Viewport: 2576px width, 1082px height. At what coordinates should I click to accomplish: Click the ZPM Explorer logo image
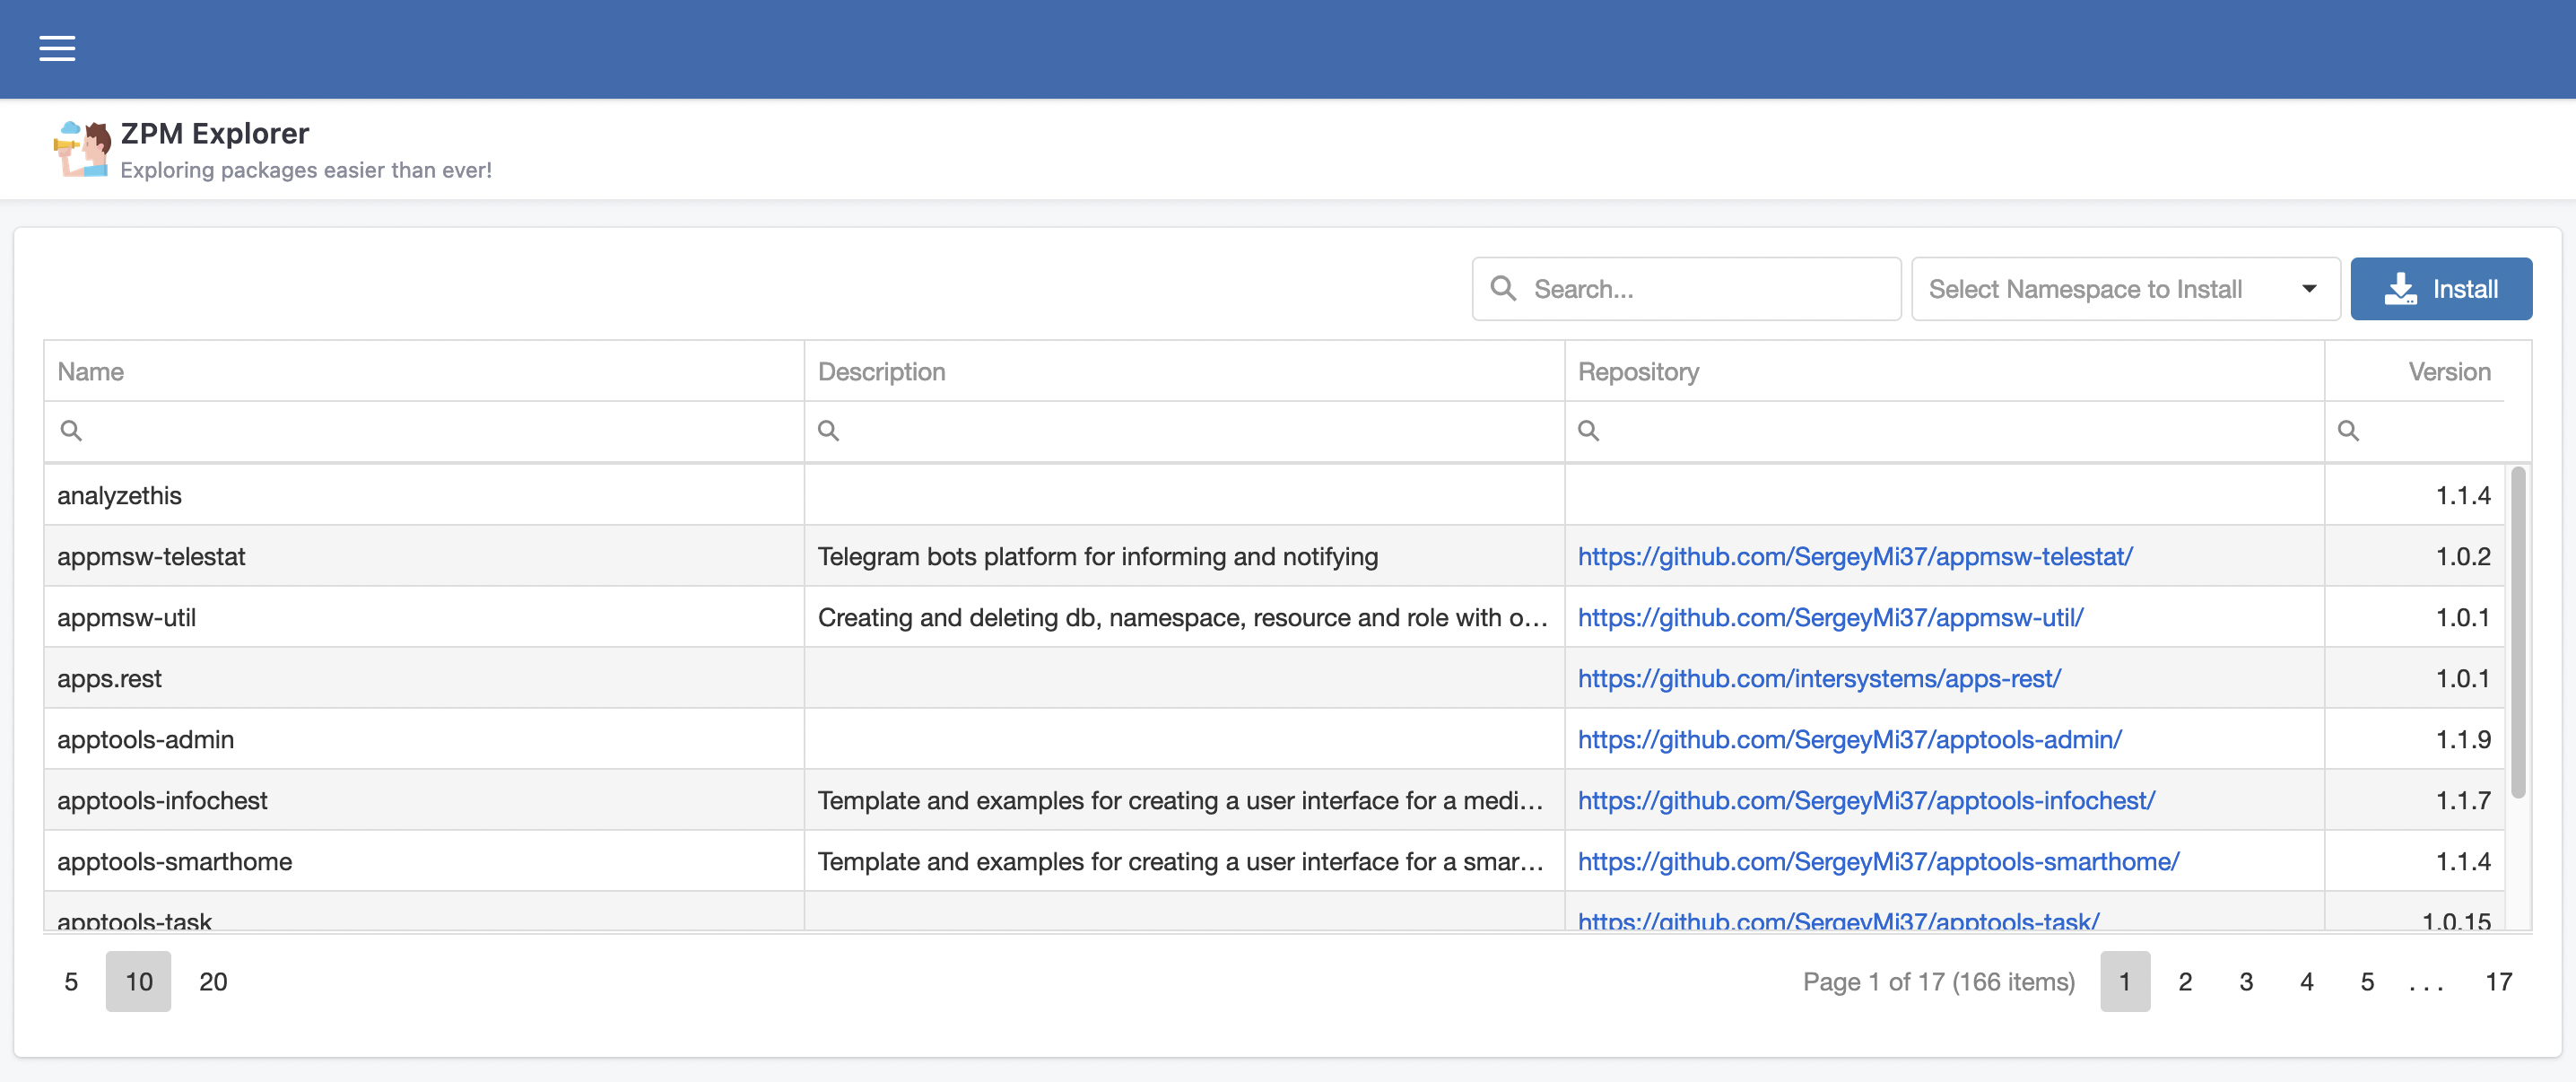pos(82,149)
